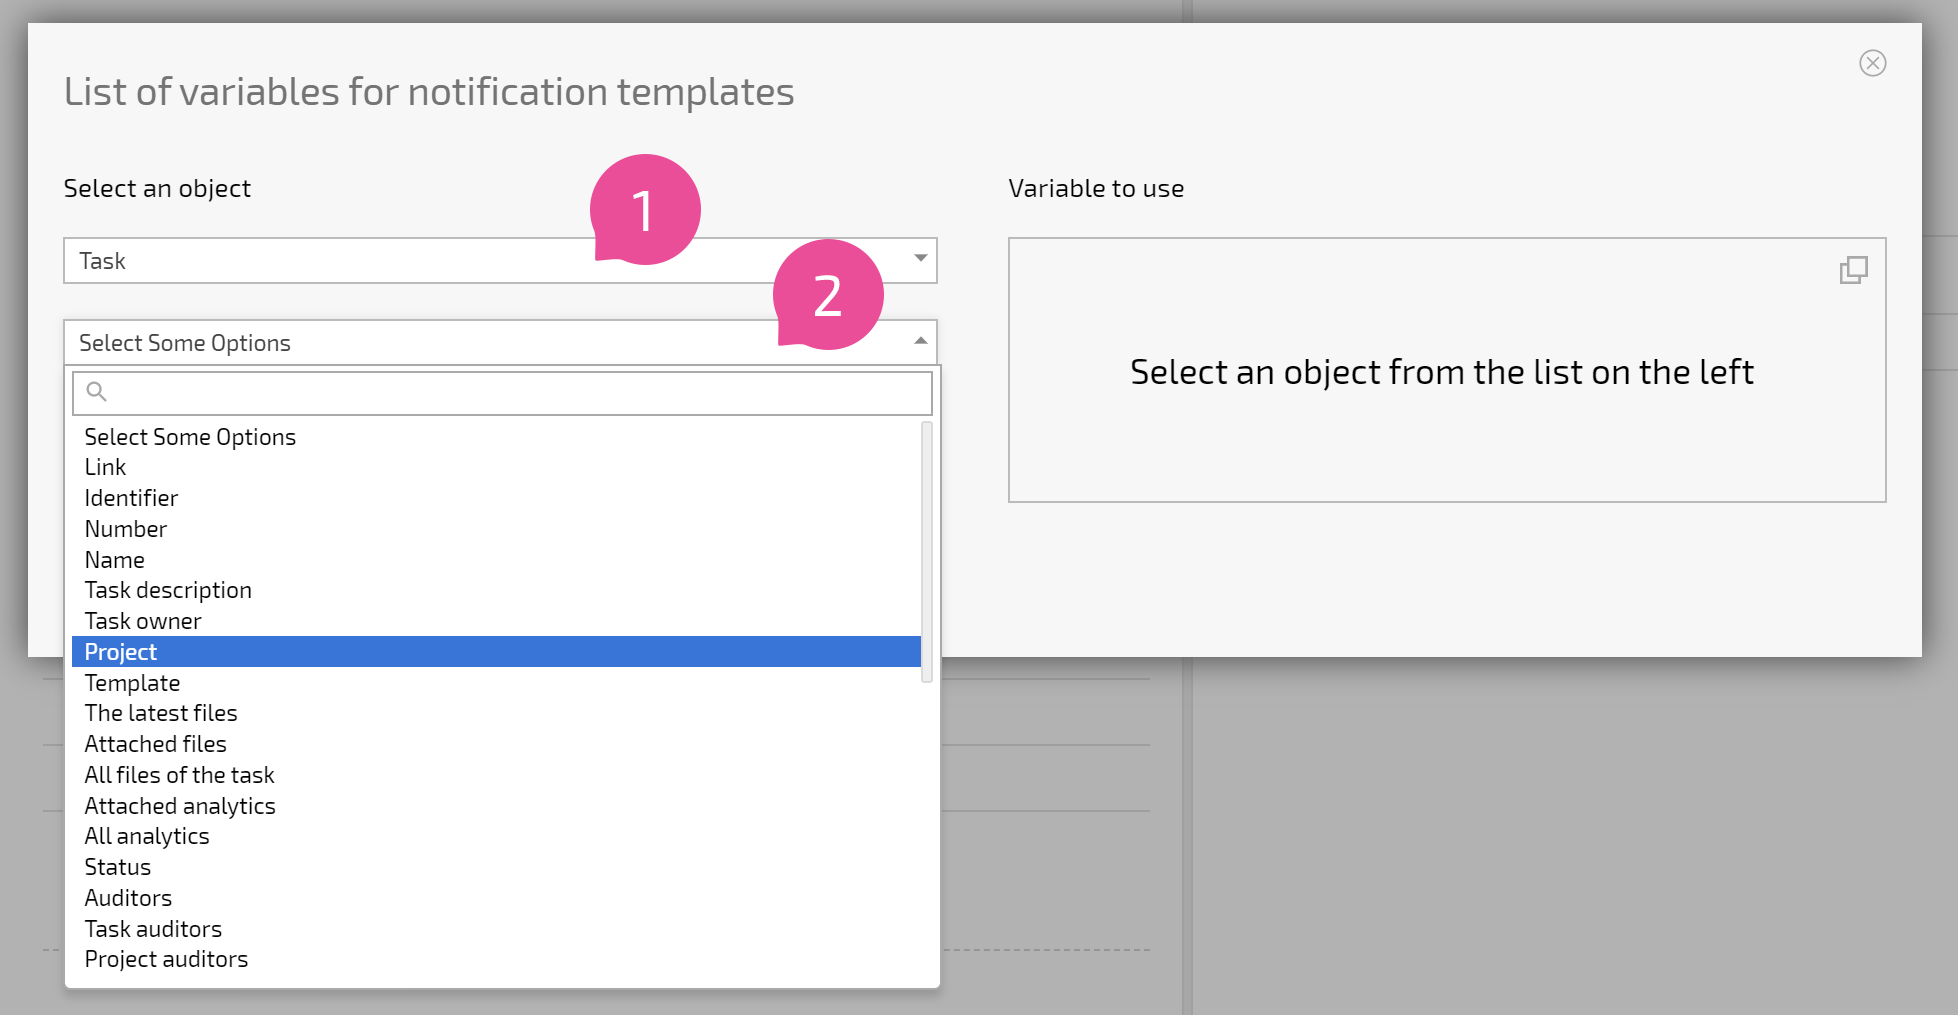Choose the 'Select Some Options' list entry
This screenshot has width=1958, height=1015.
coord(496,437)
